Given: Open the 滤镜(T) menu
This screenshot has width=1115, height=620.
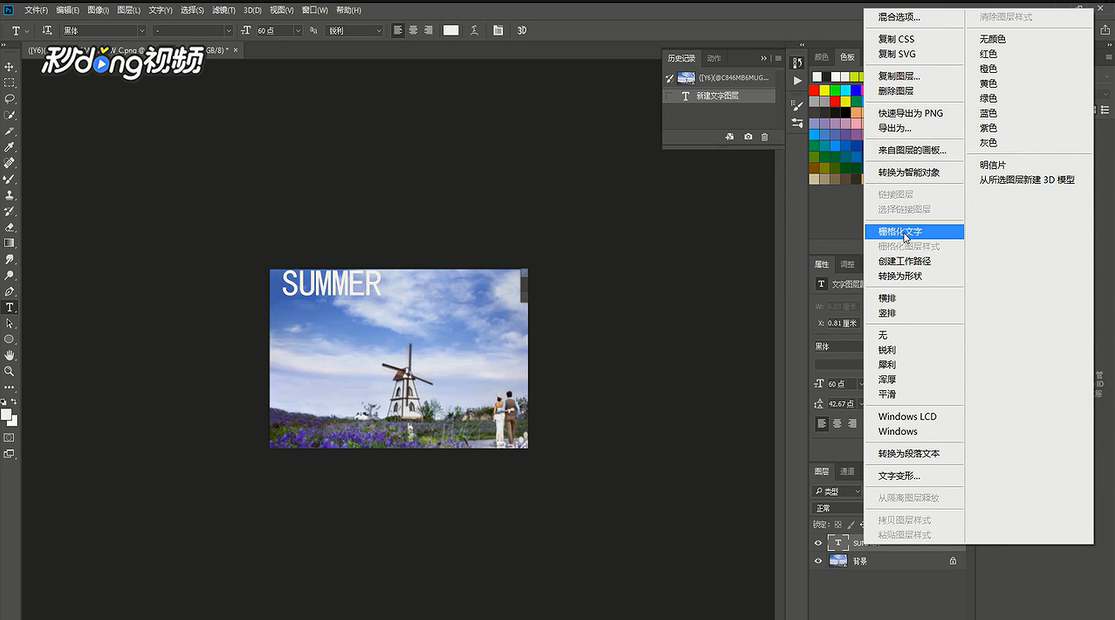Looking at the screenshot, I should pyautogui.click(x=223, y=10).
